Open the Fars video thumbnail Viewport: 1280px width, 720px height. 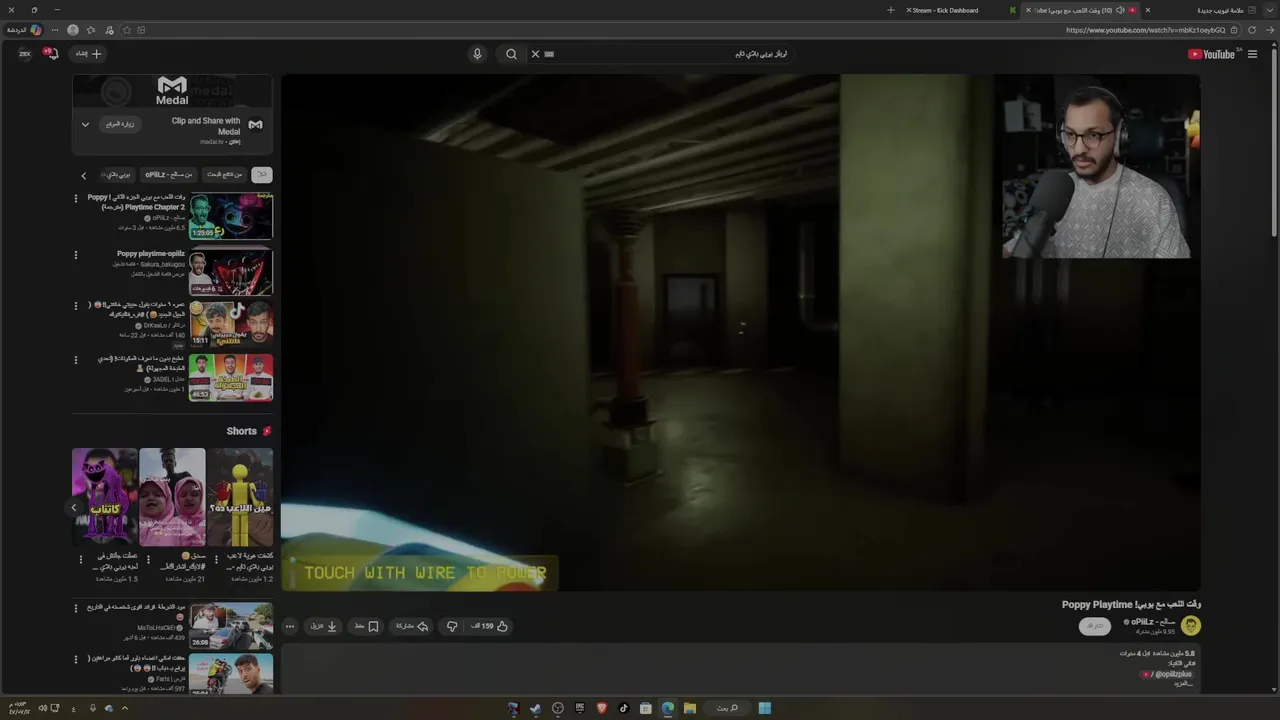click(231, 675)
